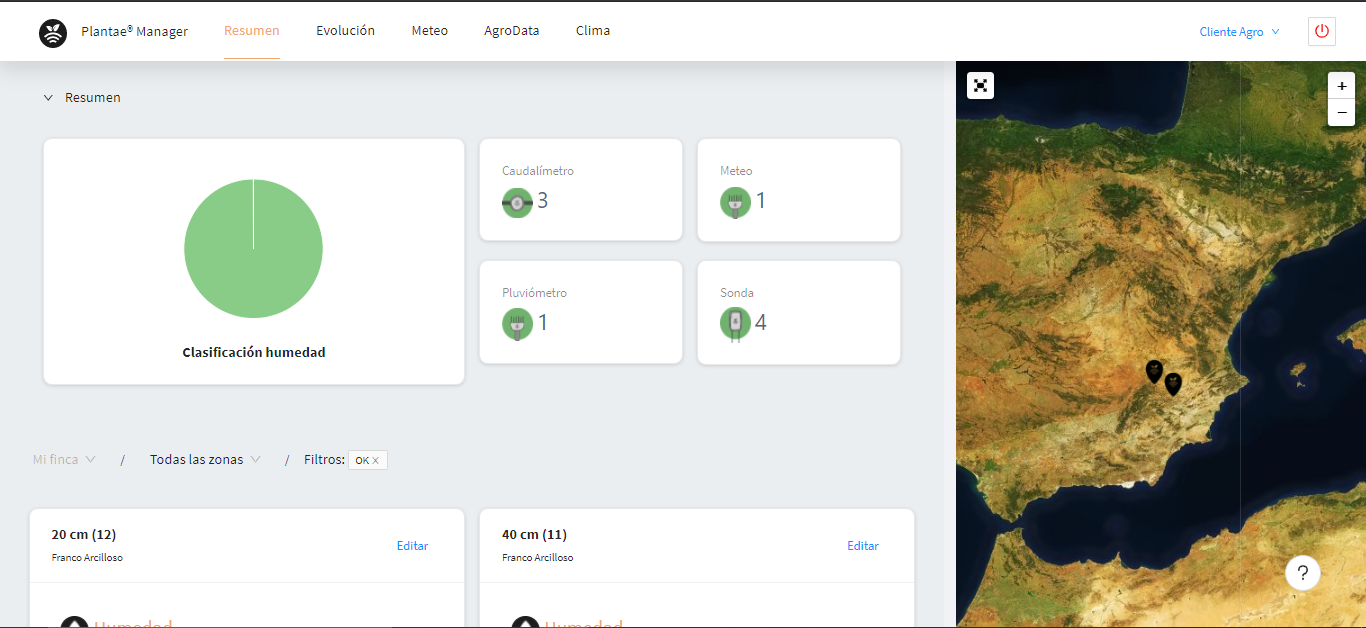Click the green humidity pie chart
Screen dimensions: 1366x628
[x=253, y=249]
